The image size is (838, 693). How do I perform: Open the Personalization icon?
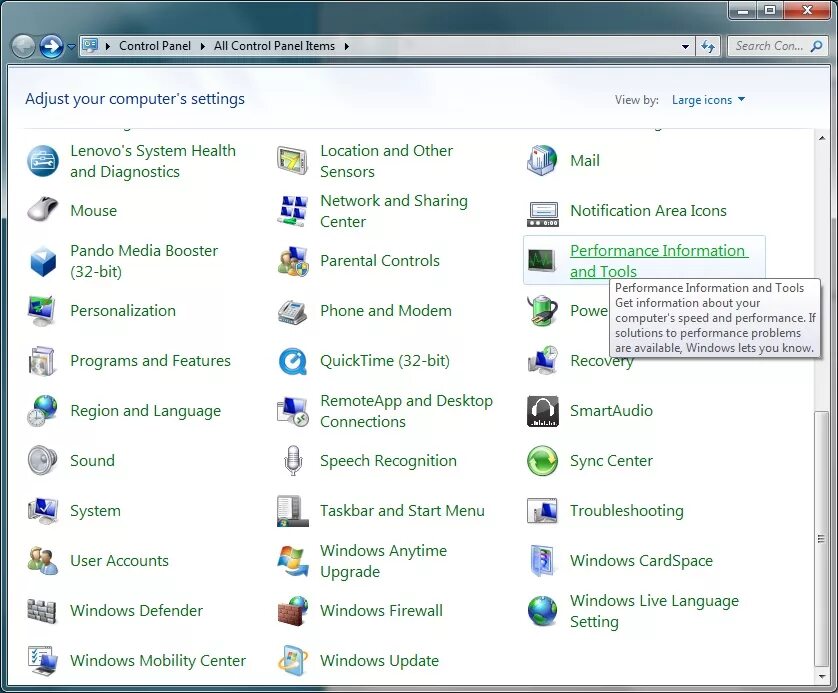[42, 310]
